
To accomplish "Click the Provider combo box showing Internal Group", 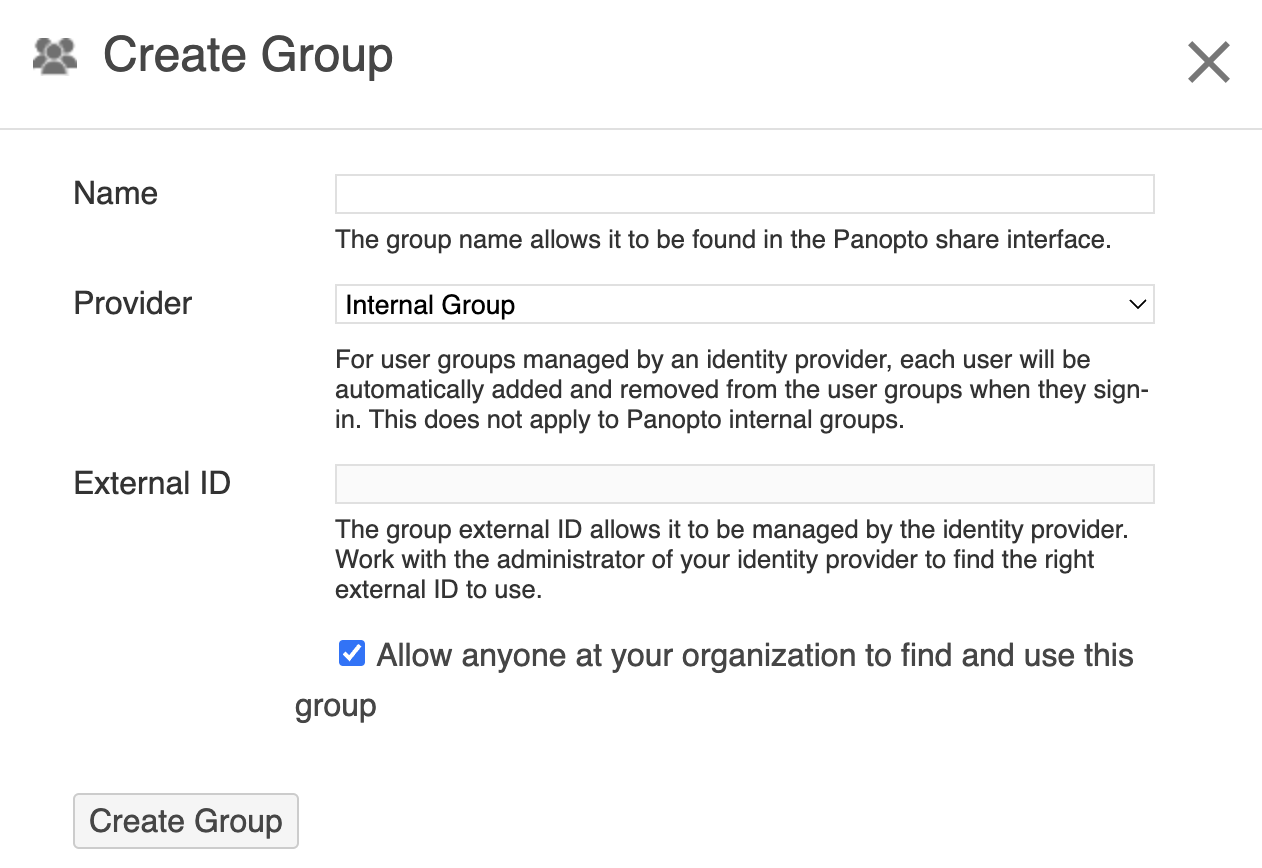I will [744, 304].
